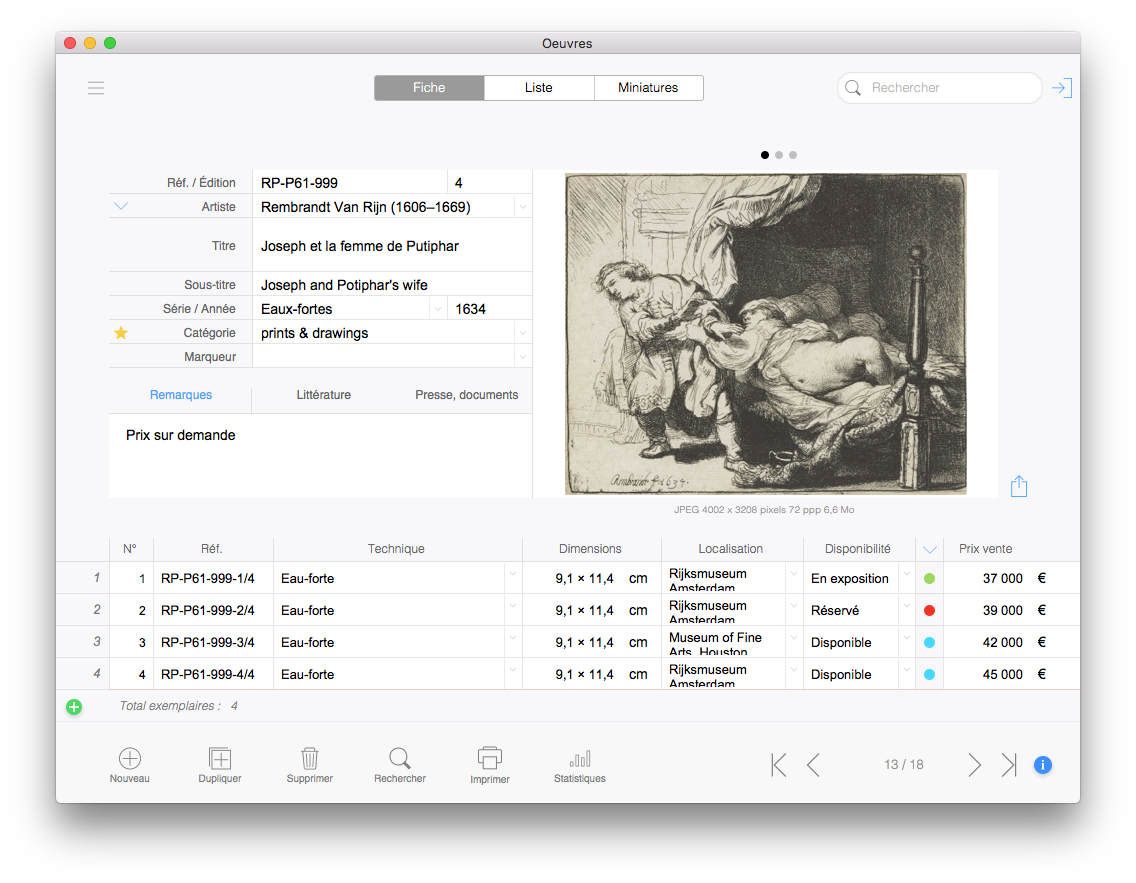
Task: Open the Artiste dropdown arrow
Action: (522, 207)
